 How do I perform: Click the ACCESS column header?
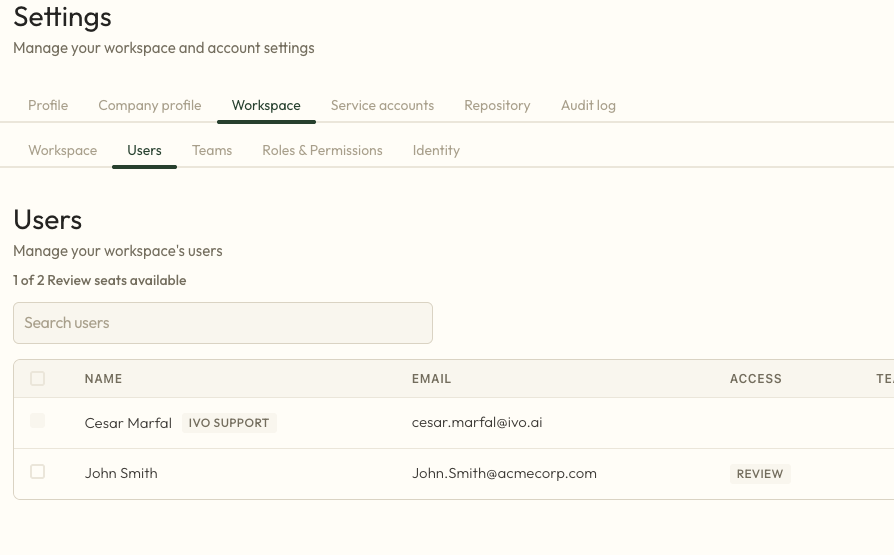tap(755, 379)
